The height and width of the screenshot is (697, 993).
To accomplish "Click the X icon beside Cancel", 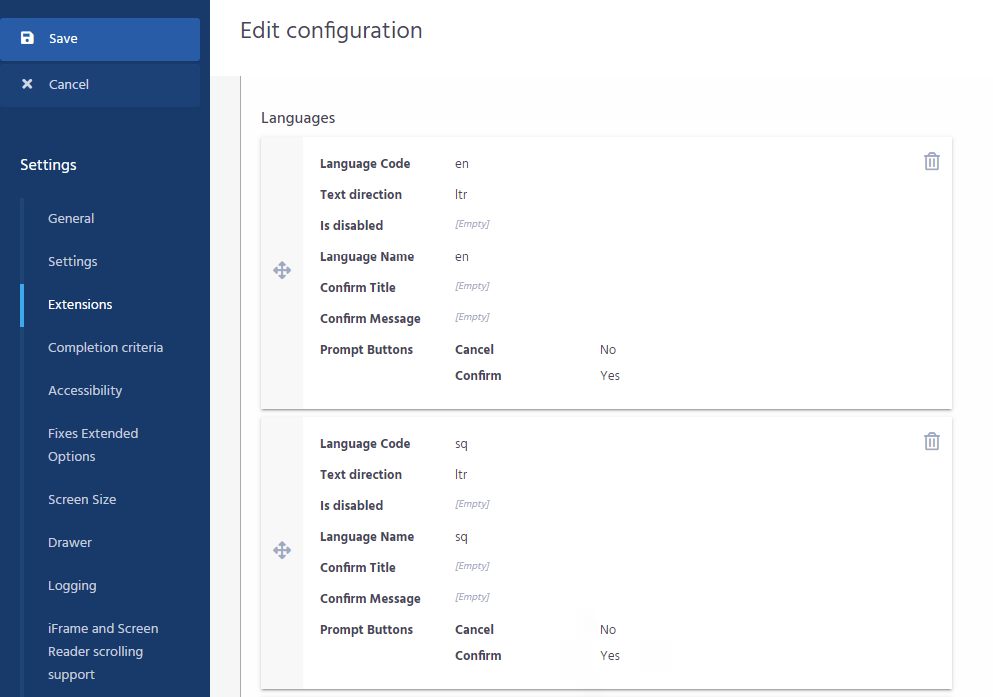I will (x=28, y=84).
